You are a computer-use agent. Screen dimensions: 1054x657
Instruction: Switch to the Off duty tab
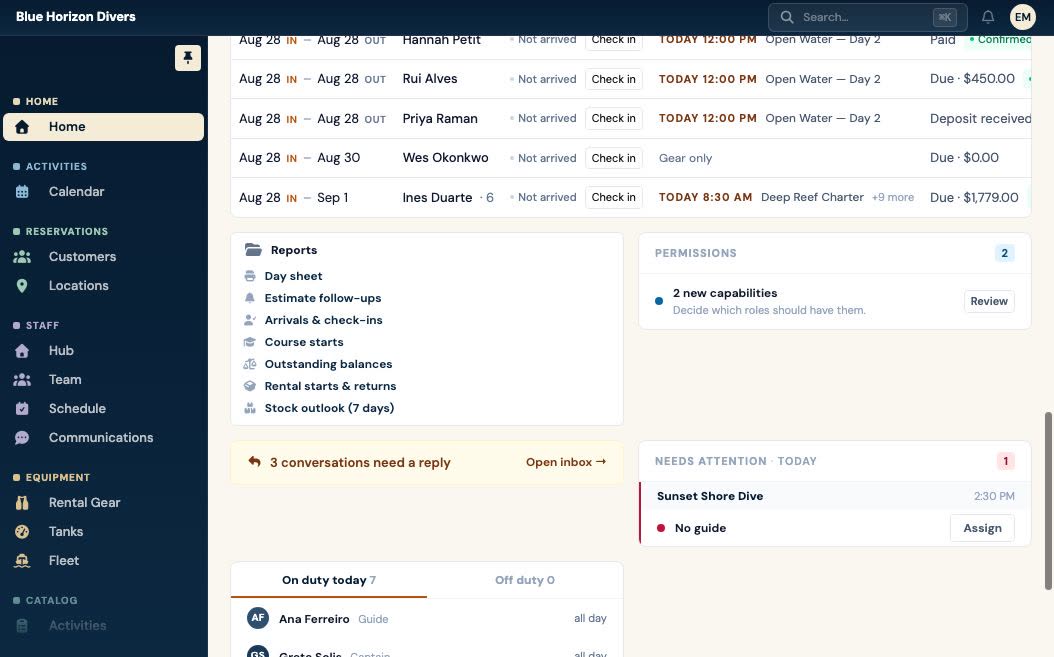coord(525,580)
